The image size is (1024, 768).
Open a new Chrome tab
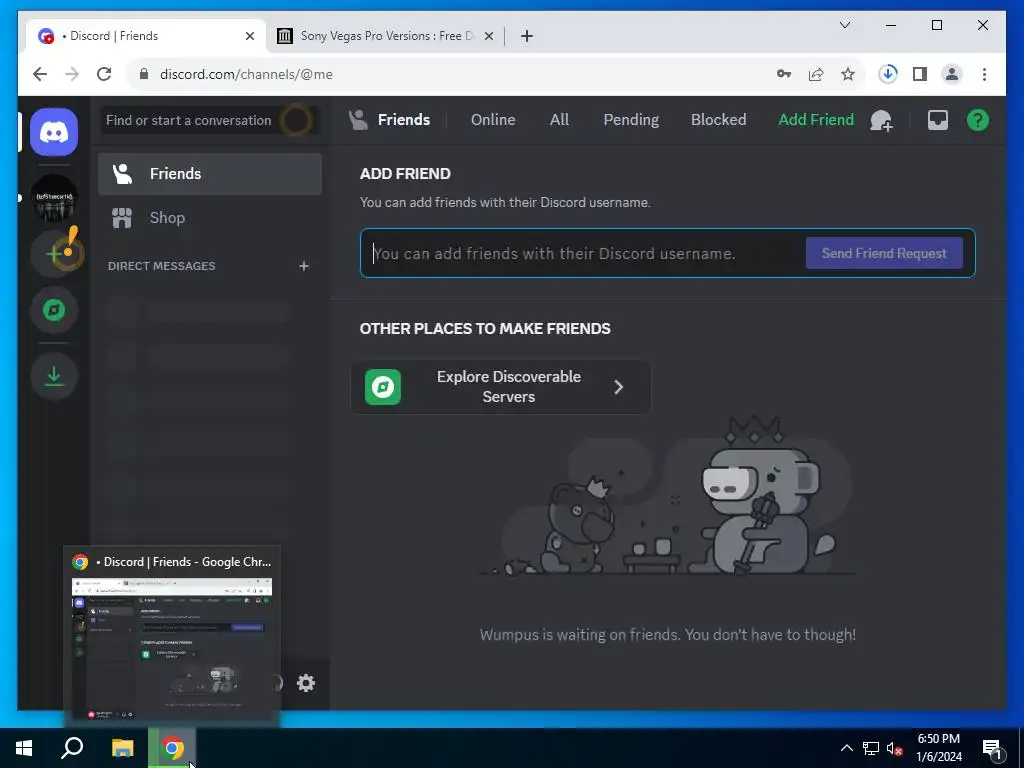[527, 37]
